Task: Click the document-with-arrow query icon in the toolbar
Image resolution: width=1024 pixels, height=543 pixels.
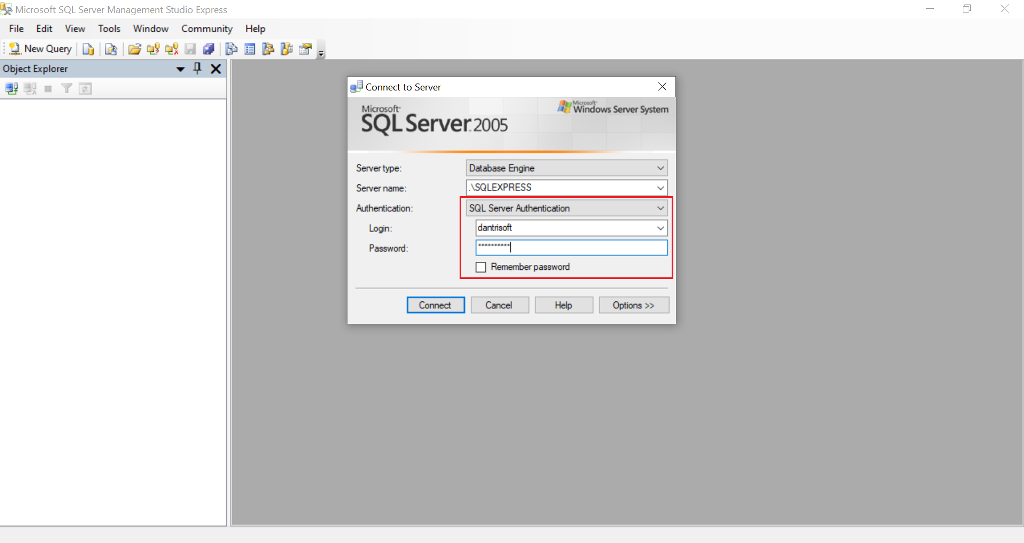Action: click(111, 49)
